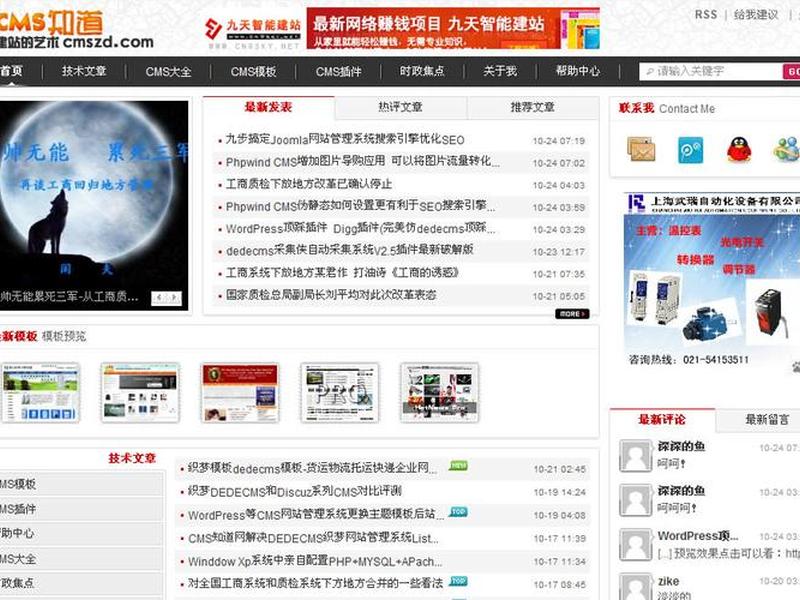Click the slideshow caption 帅无能累死三军
Image resolution: width=800 pixels, height=600 pixels.
tap(69, 296)
